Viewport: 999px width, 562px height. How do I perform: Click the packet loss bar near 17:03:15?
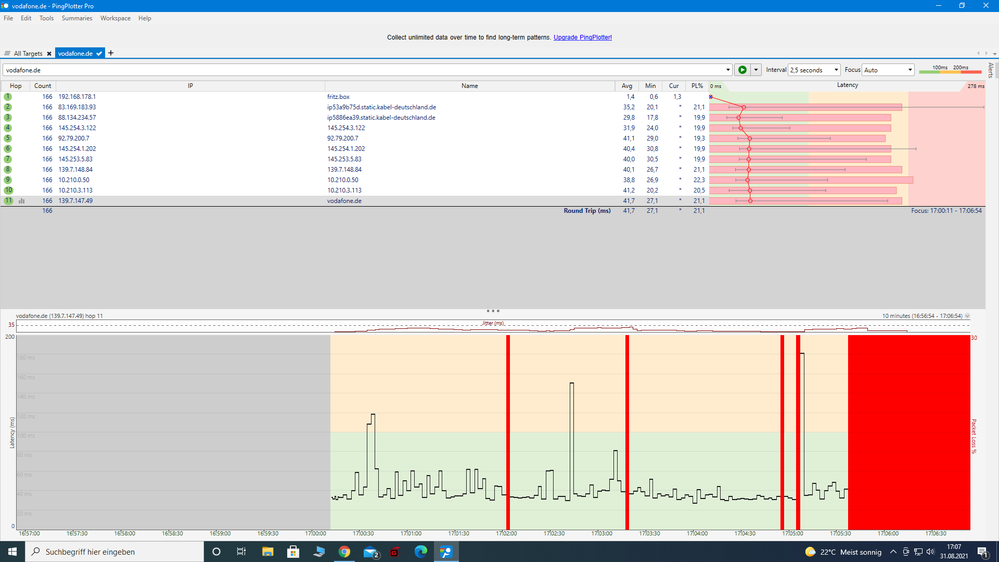(x=627, y=432)
